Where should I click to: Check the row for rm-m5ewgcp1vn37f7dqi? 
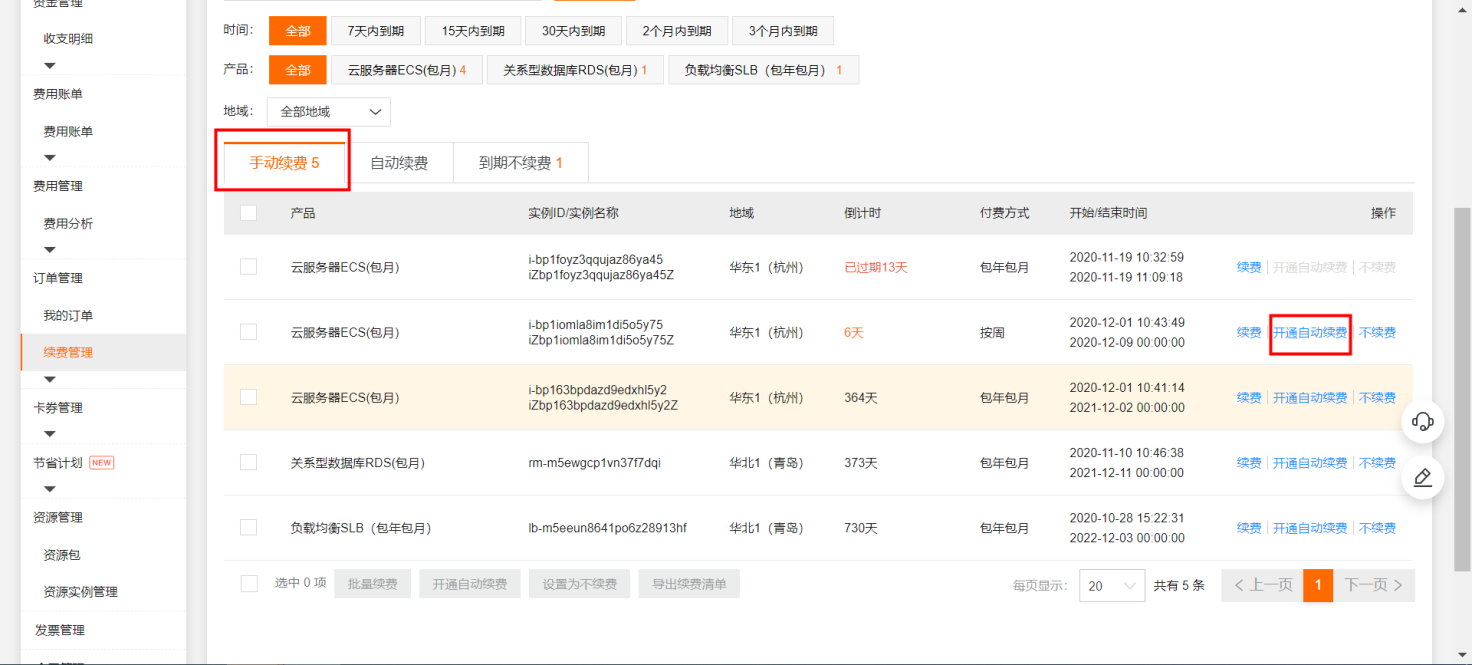(249, 462)
